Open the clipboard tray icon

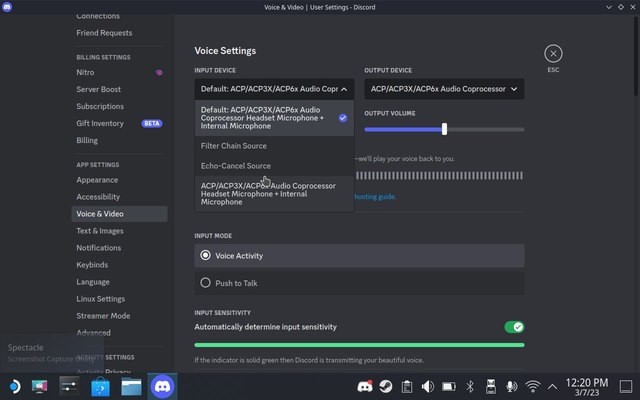[407, 386]
